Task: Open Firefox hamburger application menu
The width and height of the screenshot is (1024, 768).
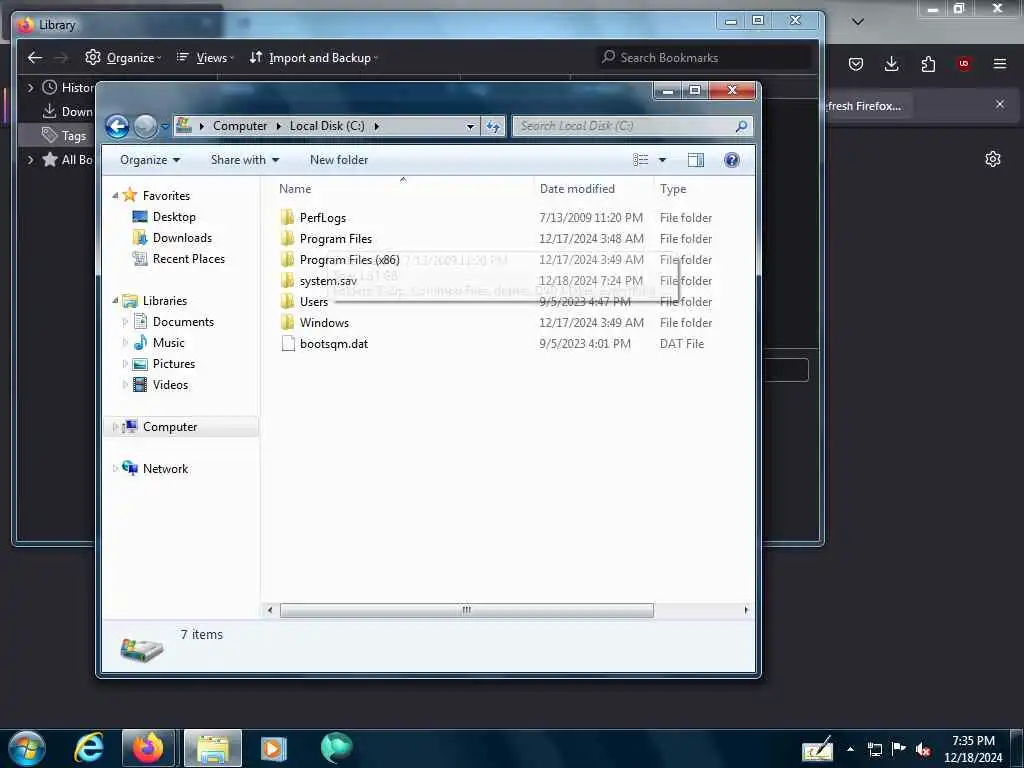Action: (x=1000, y=63)
